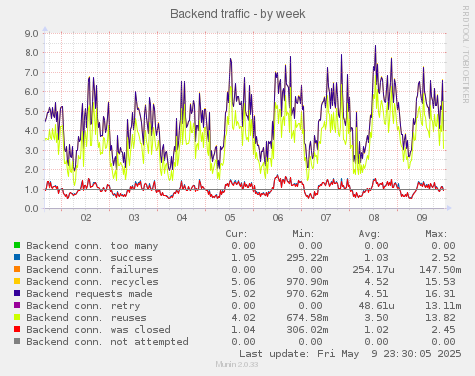Click success max value 2.52
This screenshot has width=475, height=376.
tap(443, 258)
